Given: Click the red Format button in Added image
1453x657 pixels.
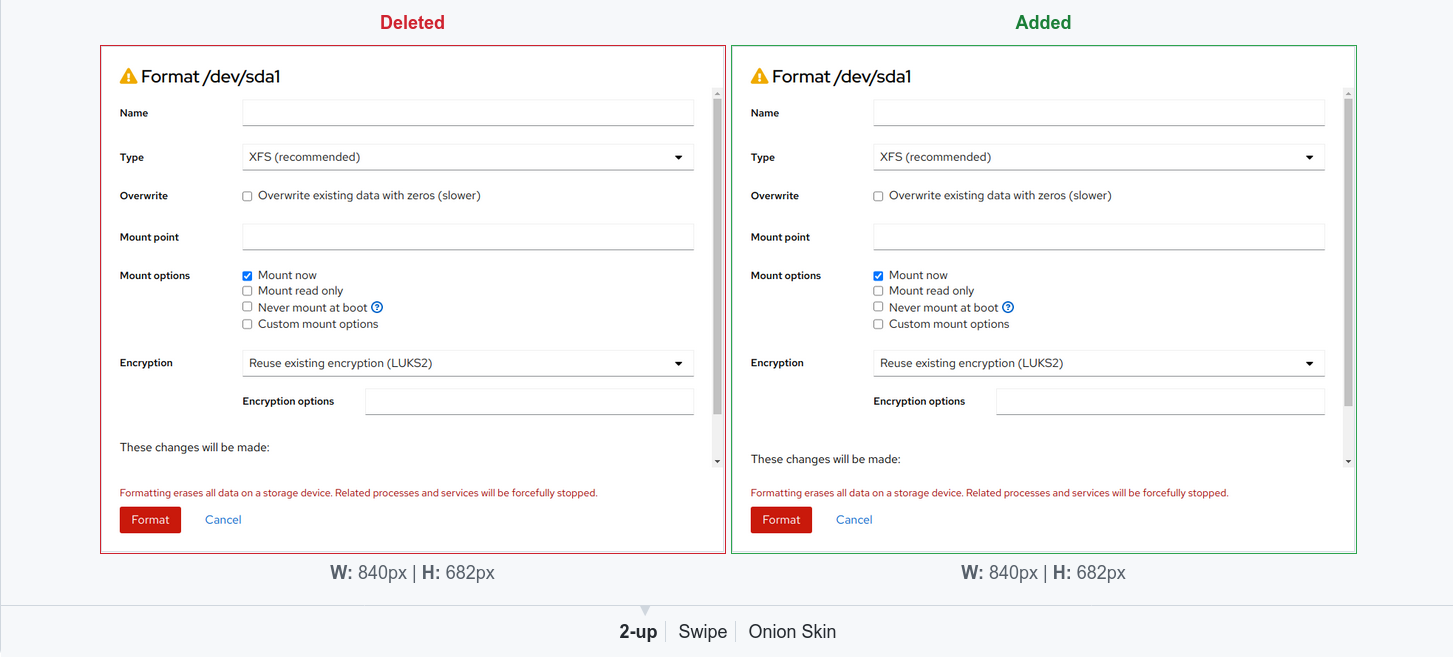Looking at the screenshot, I should (781, 520).
